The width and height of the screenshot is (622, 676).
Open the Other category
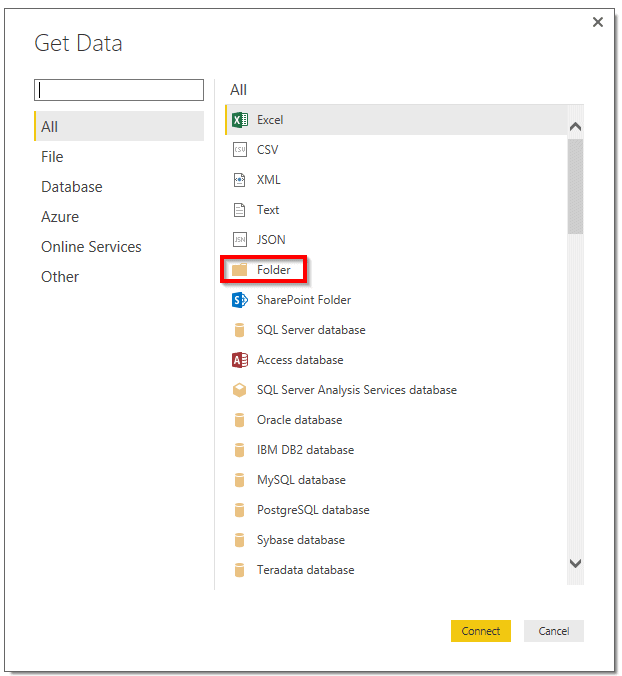point(60,277)
